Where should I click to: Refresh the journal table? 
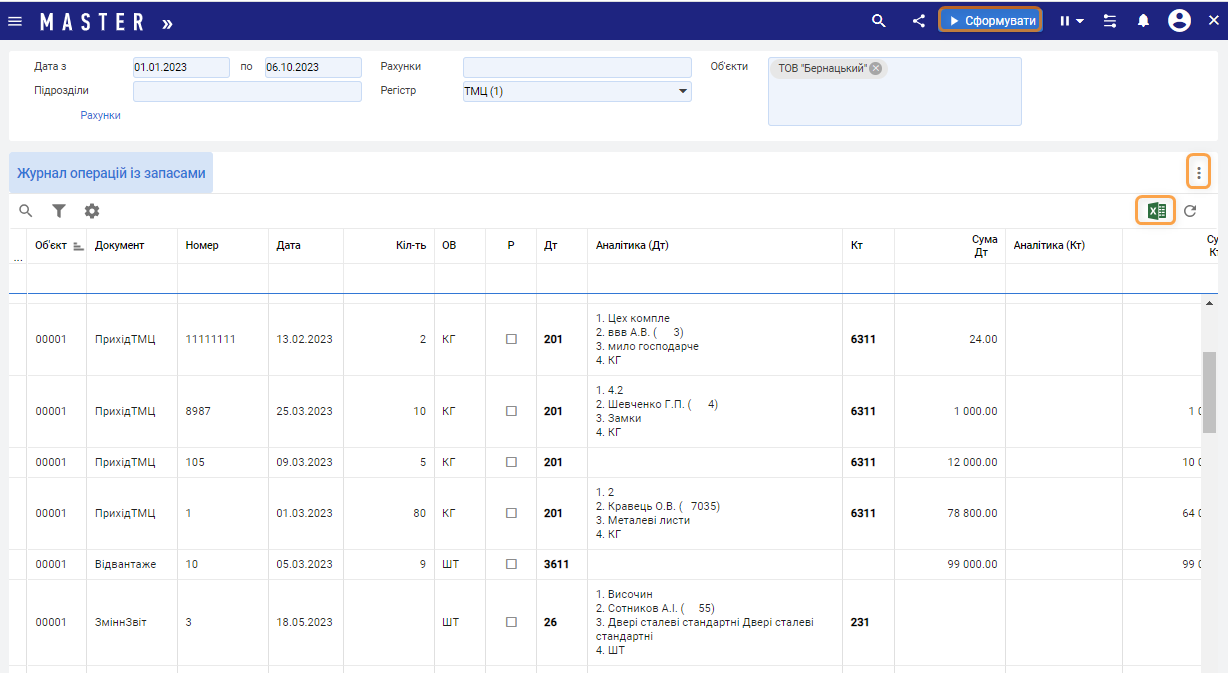[x=1190, y=211]
